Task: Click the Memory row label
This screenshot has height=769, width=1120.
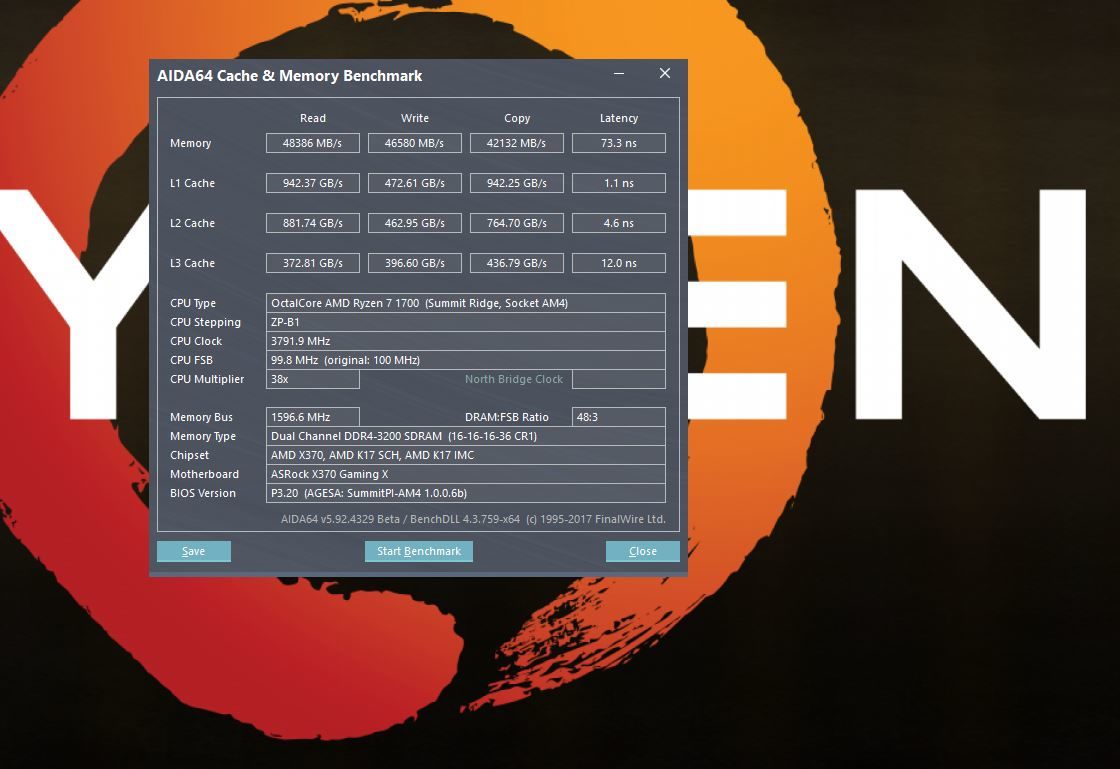Action: [x=191, y=143]
